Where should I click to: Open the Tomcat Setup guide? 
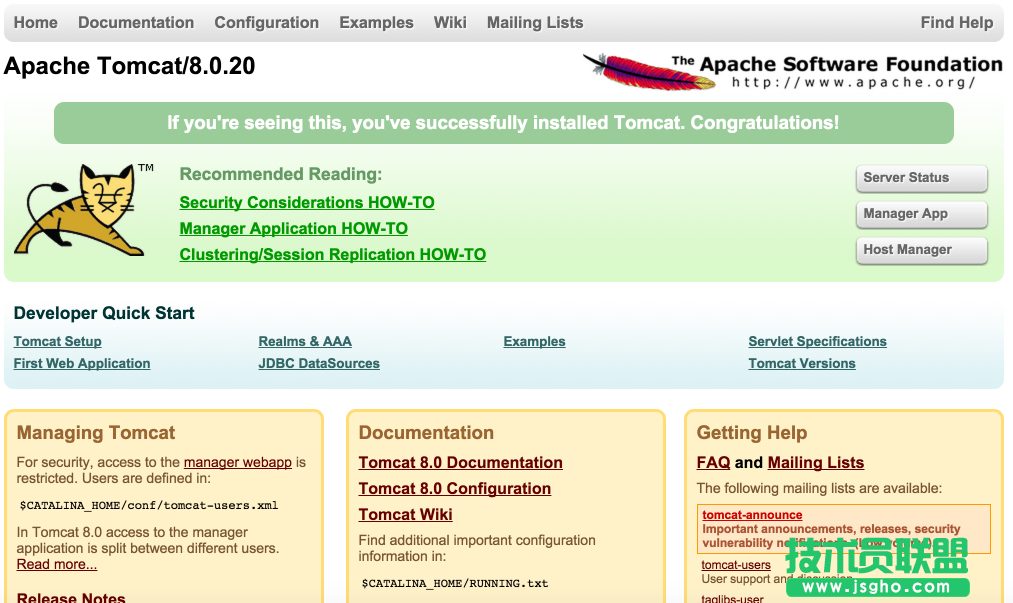(57, 341)
